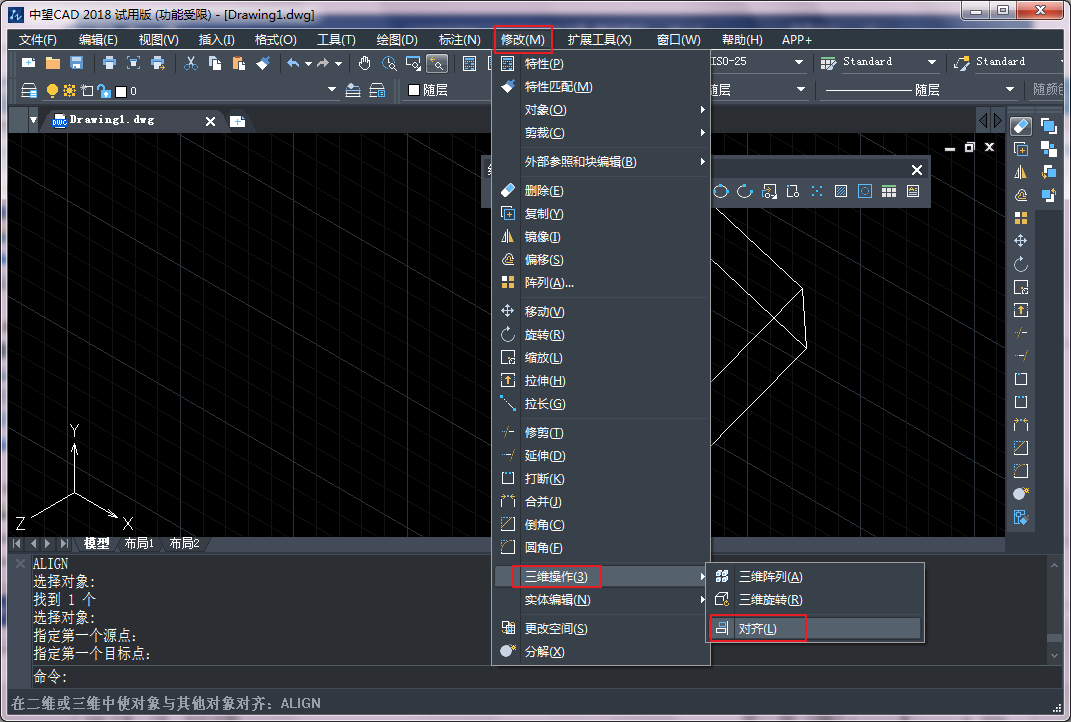The height and width of the screenshot is (722, 1071).
Task: Click the Print toolbar icon
Action: [108, 62]
